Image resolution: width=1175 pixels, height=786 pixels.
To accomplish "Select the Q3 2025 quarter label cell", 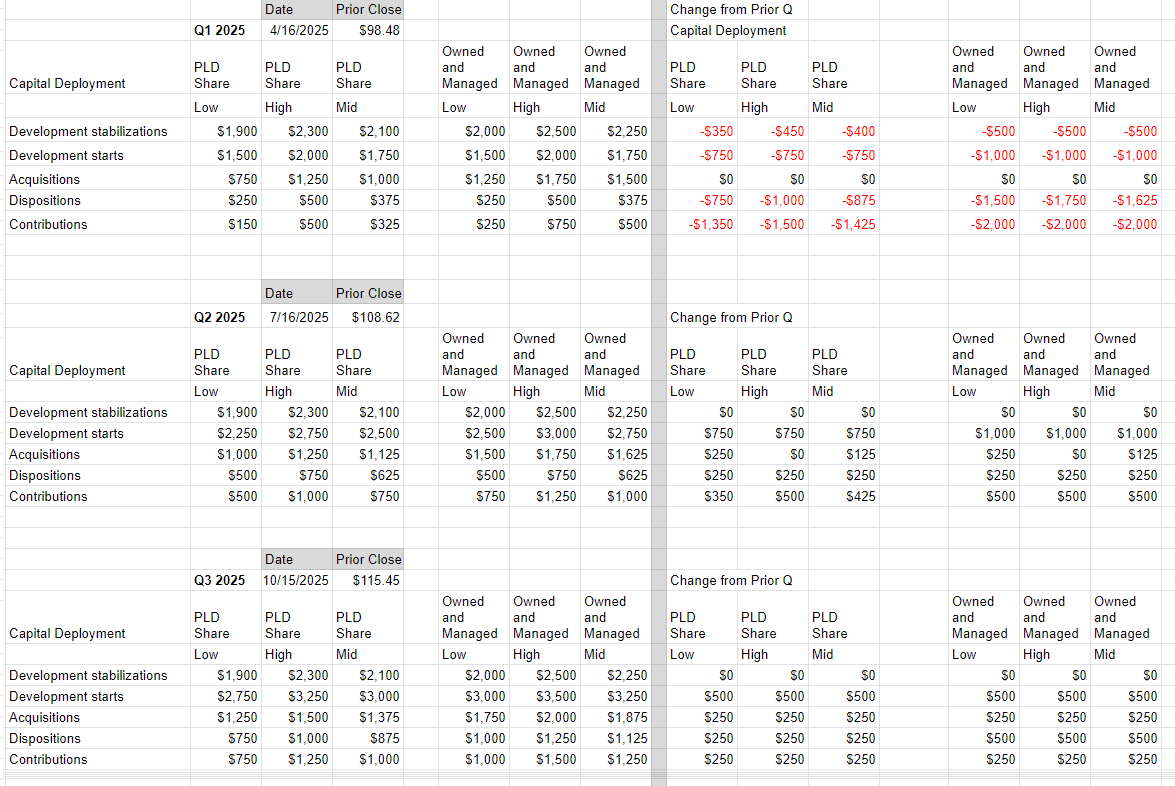I will tap(226, 581).
